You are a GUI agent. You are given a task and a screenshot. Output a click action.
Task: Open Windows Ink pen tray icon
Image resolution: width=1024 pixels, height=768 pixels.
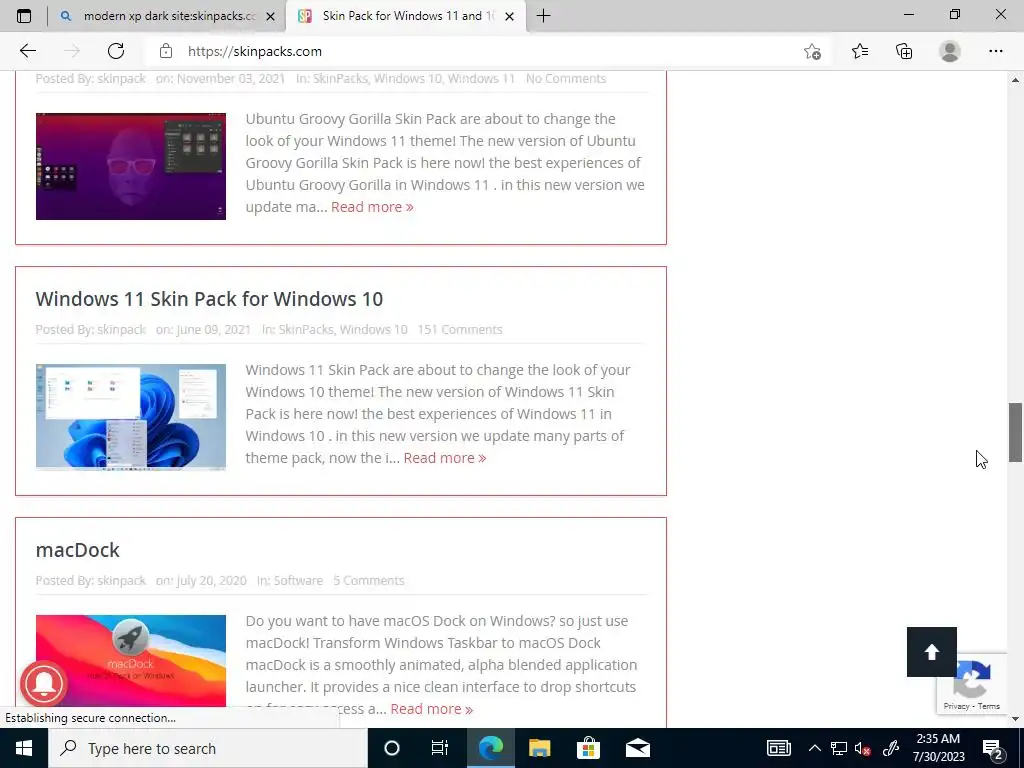point(891,748)
